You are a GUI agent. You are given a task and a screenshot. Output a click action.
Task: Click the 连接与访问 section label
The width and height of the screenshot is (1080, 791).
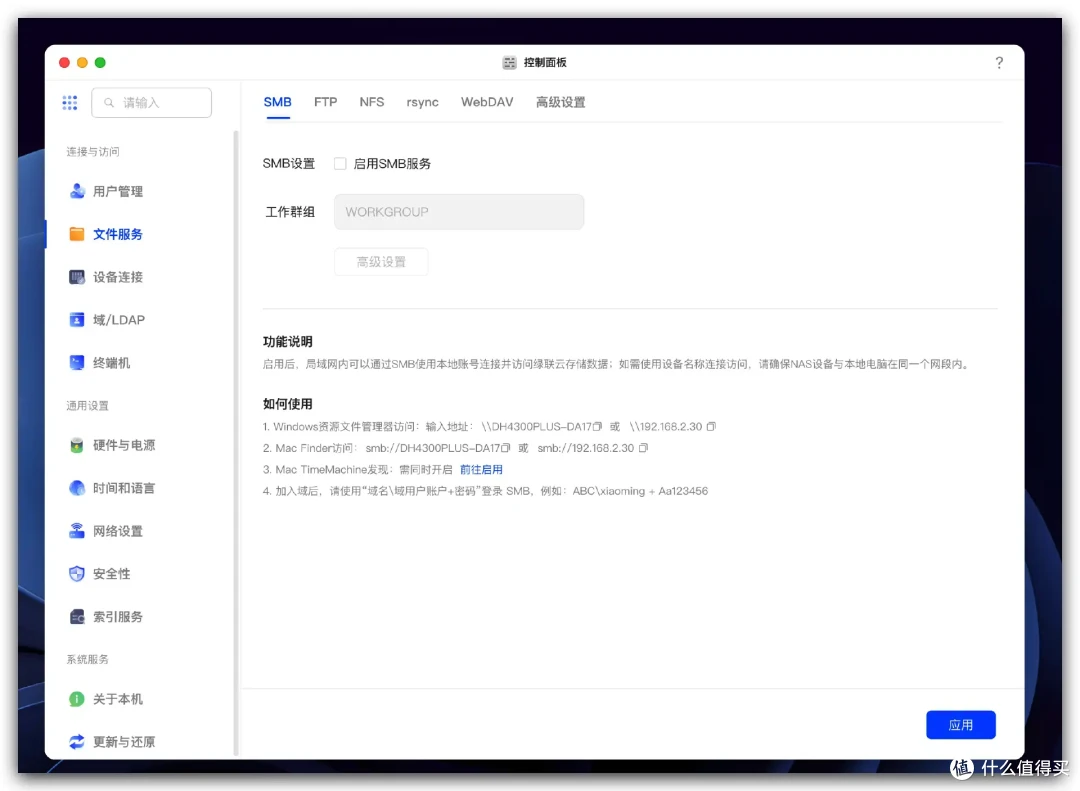pos(92,152)
